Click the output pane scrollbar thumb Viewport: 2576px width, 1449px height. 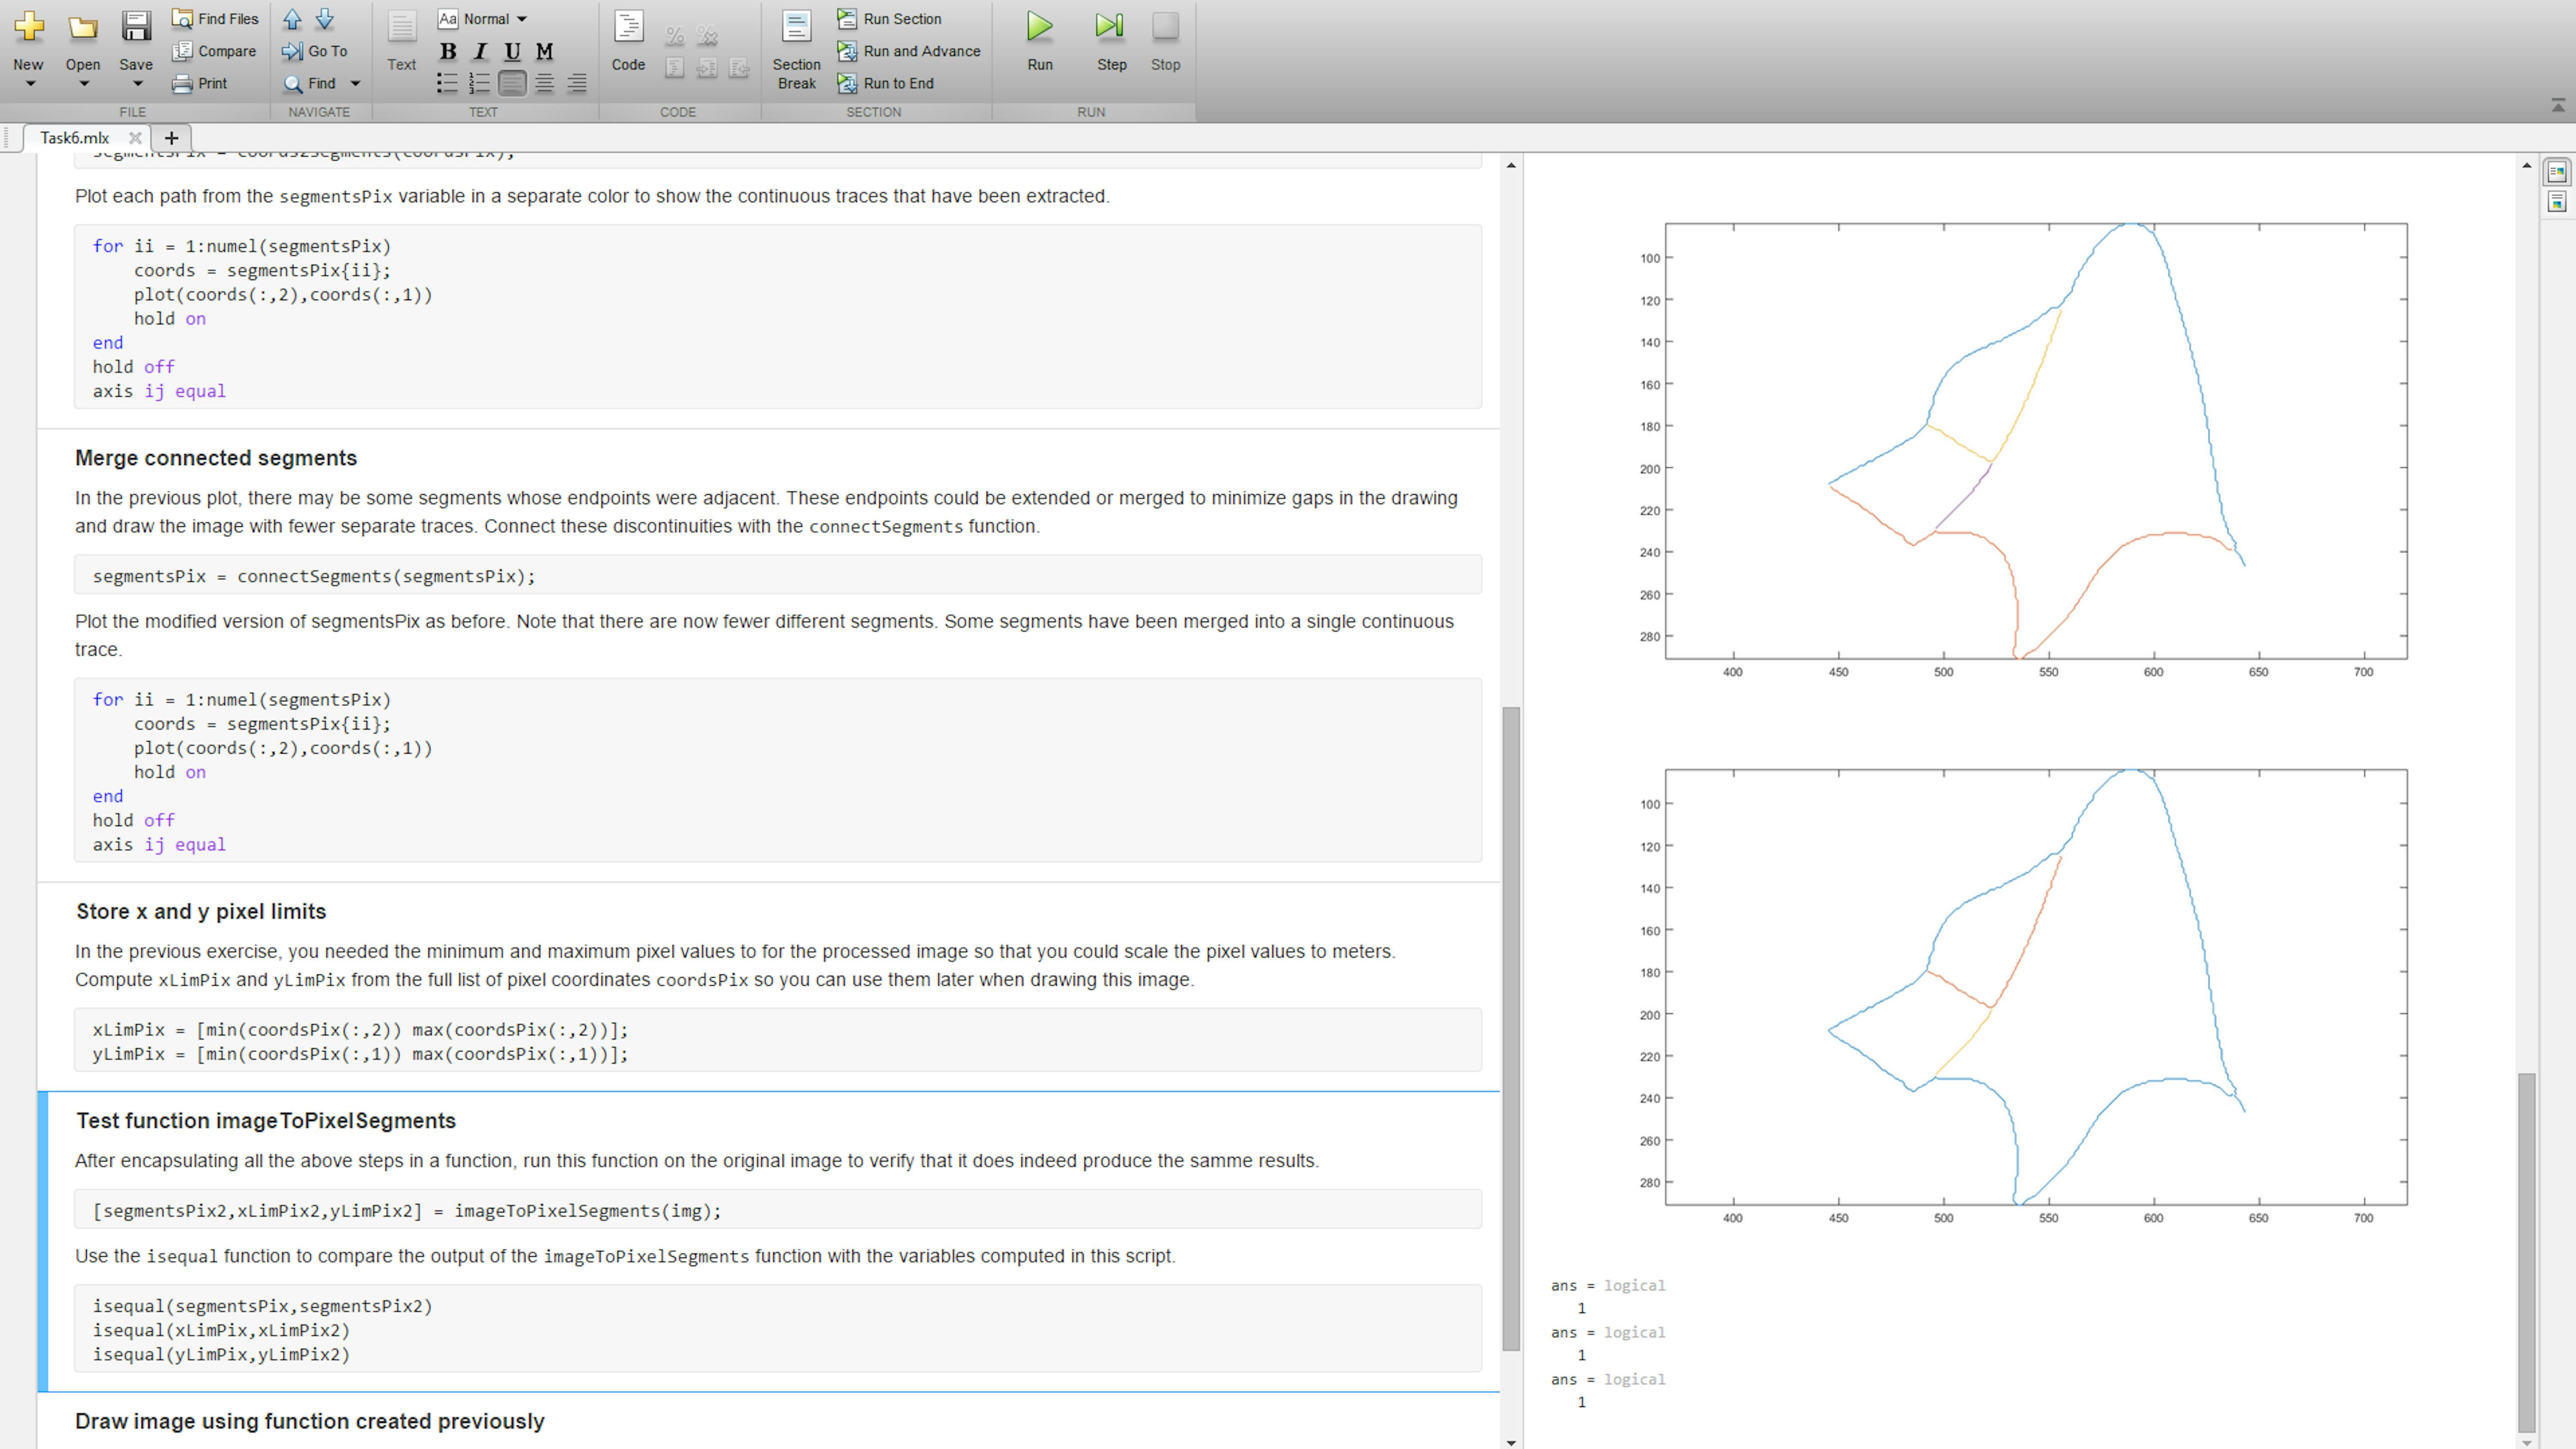[x=2526, y=1252]
